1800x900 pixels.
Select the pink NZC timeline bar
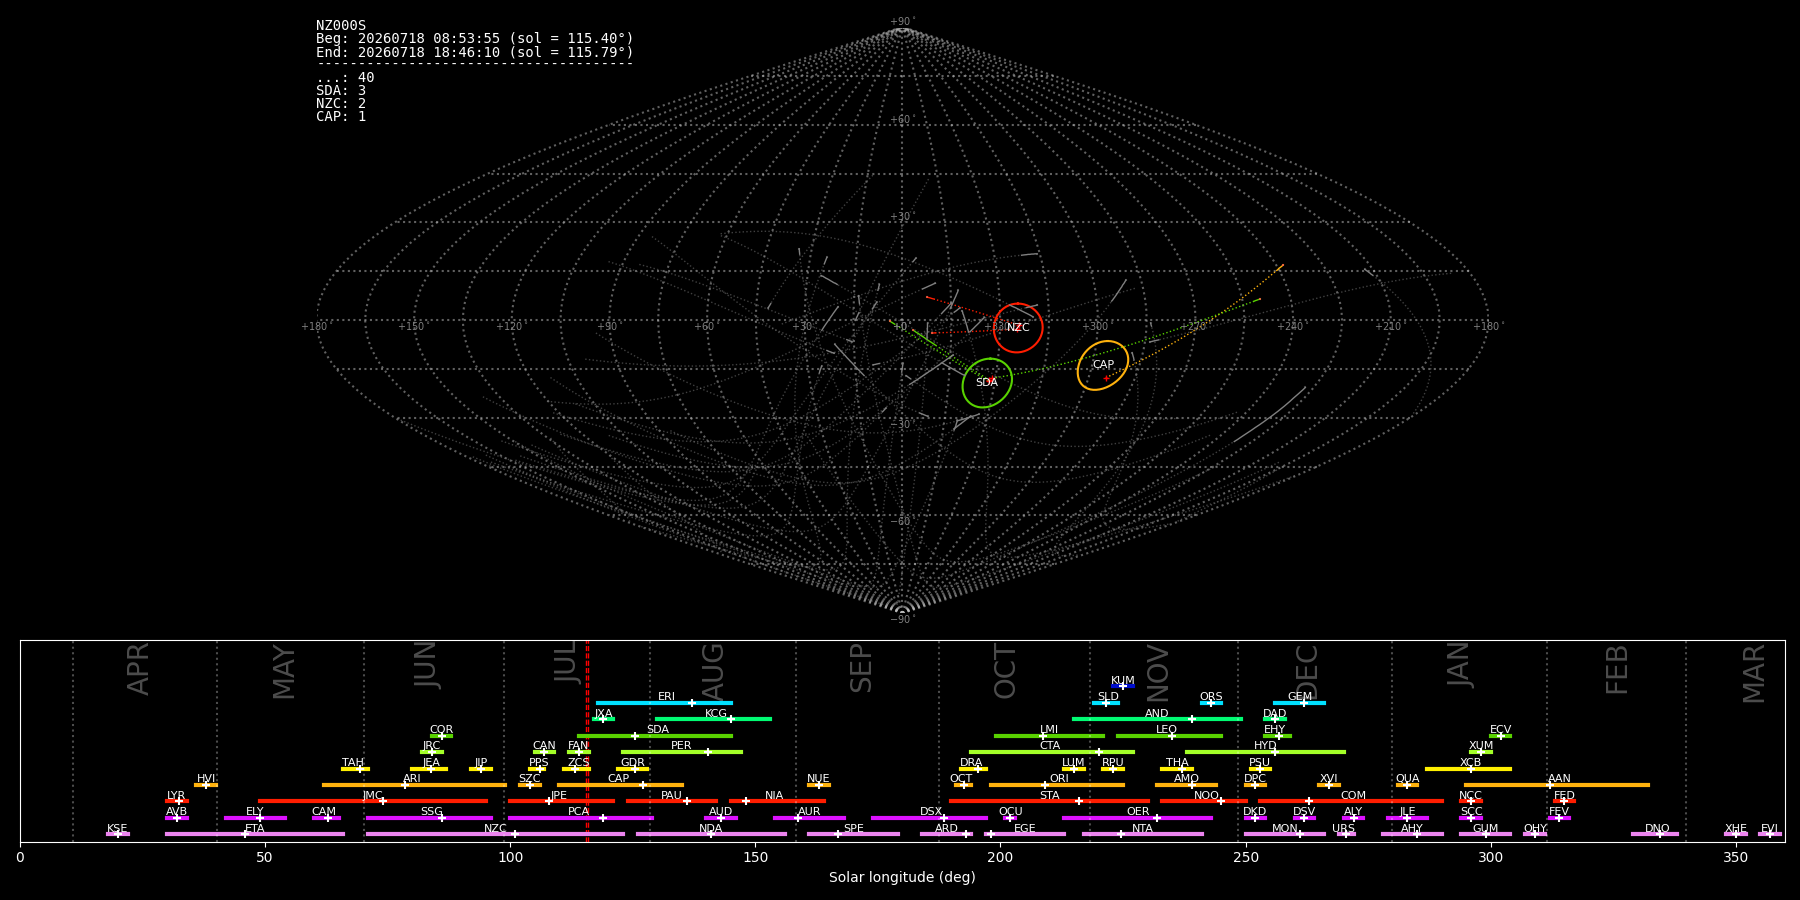pos(495,834)
